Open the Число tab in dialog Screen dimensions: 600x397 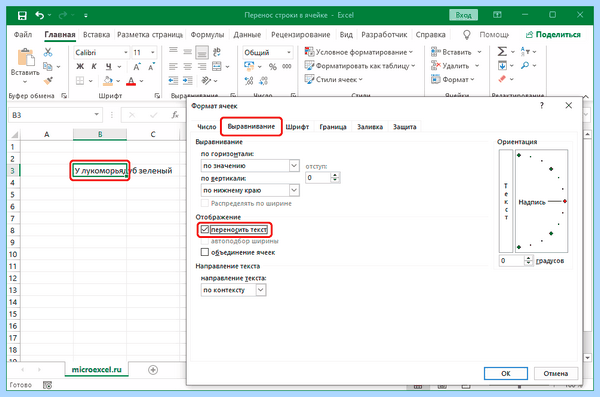pos(207,127)
